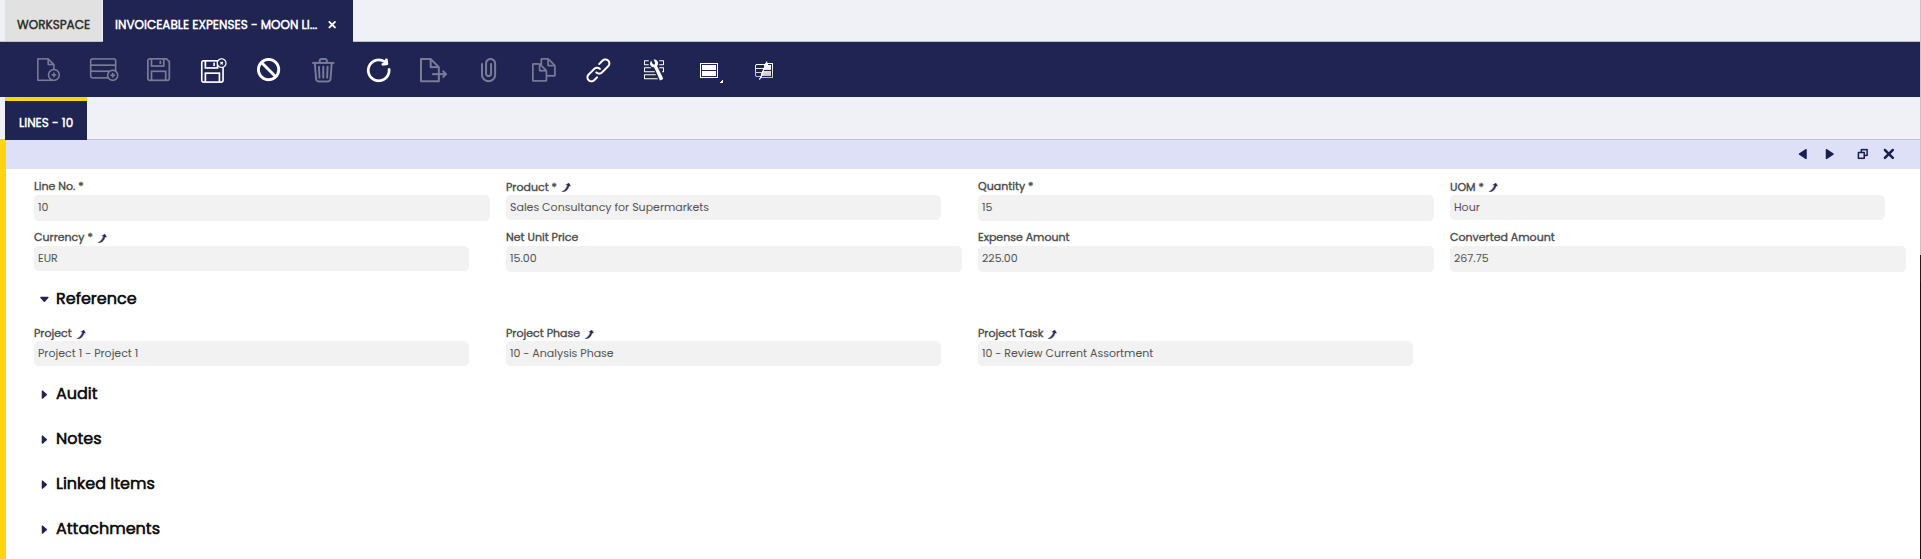Cancel changes with the undo circle icon
The height and width of the screenshot is (559, 1921).
268,70
